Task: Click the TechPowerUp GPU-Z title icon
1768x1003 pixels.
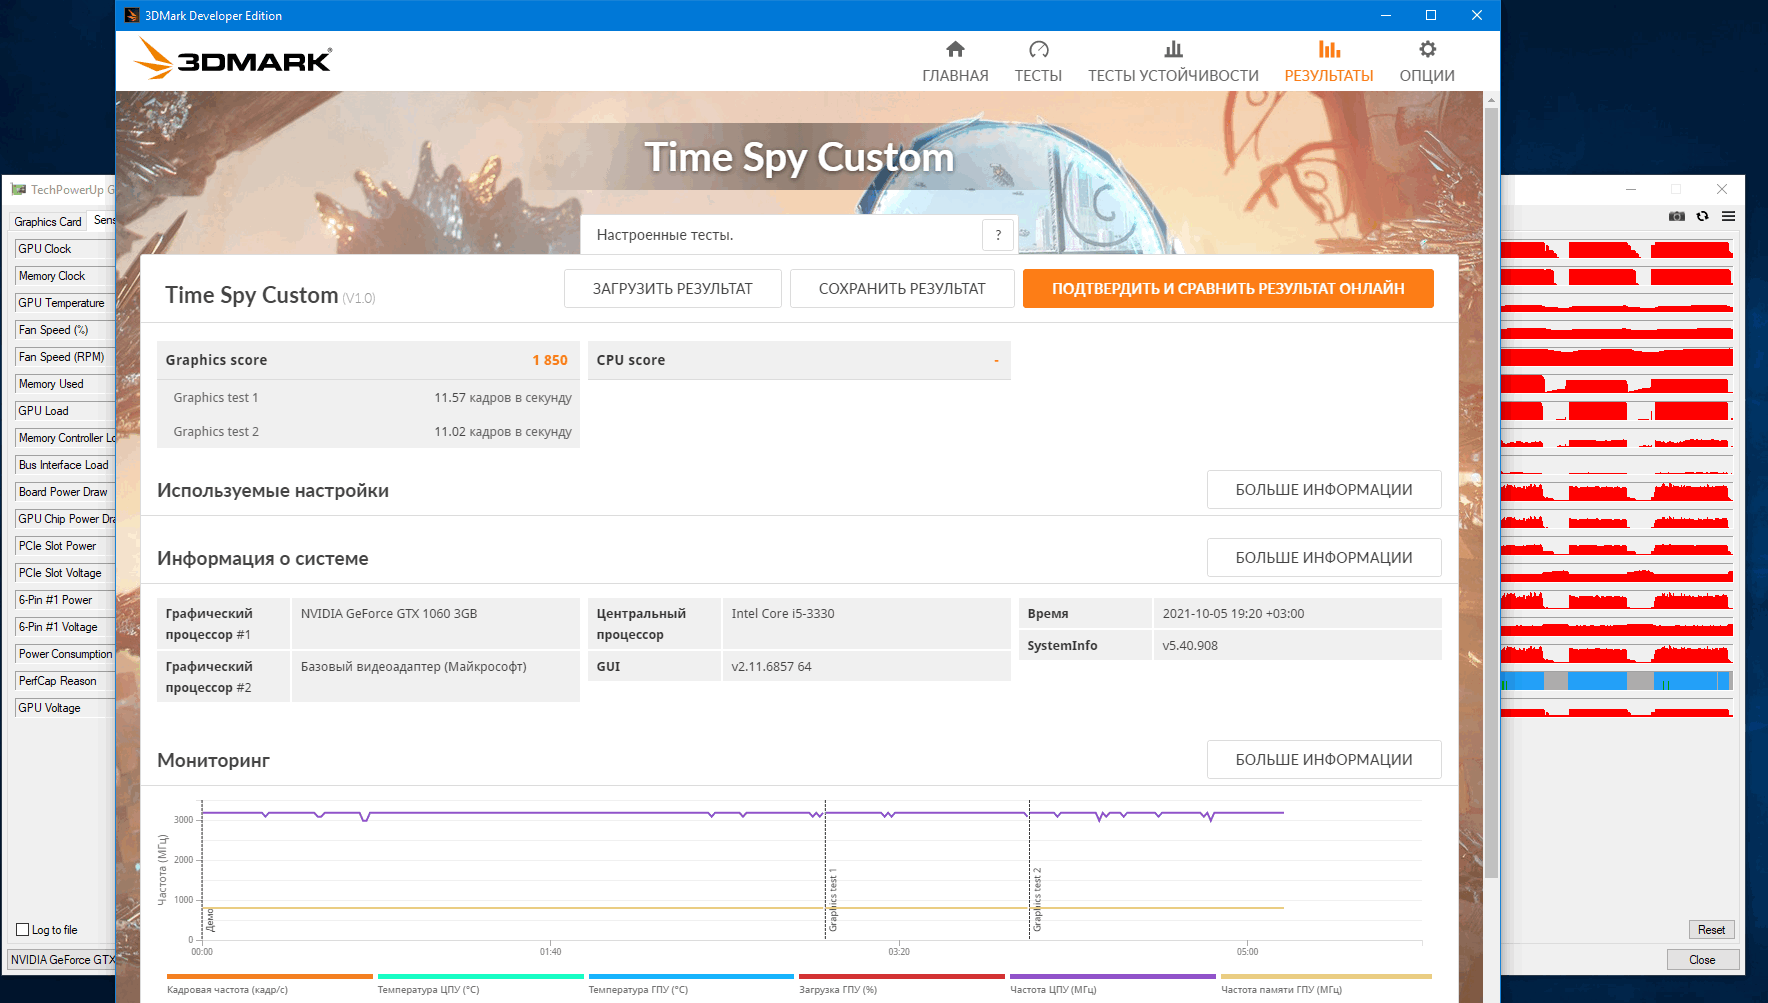Action: coord(19,189)
